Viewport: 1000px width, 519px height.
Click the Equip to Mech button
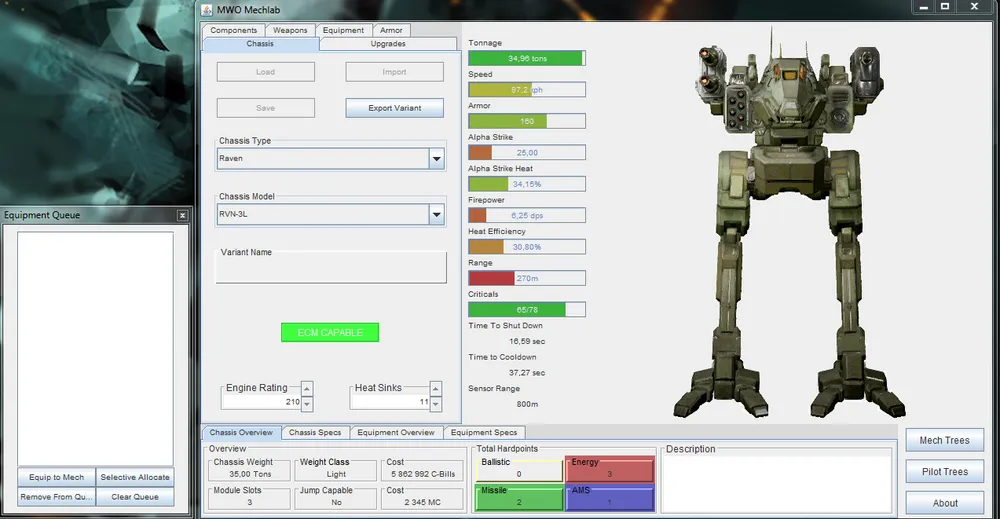tap(57, 477)
